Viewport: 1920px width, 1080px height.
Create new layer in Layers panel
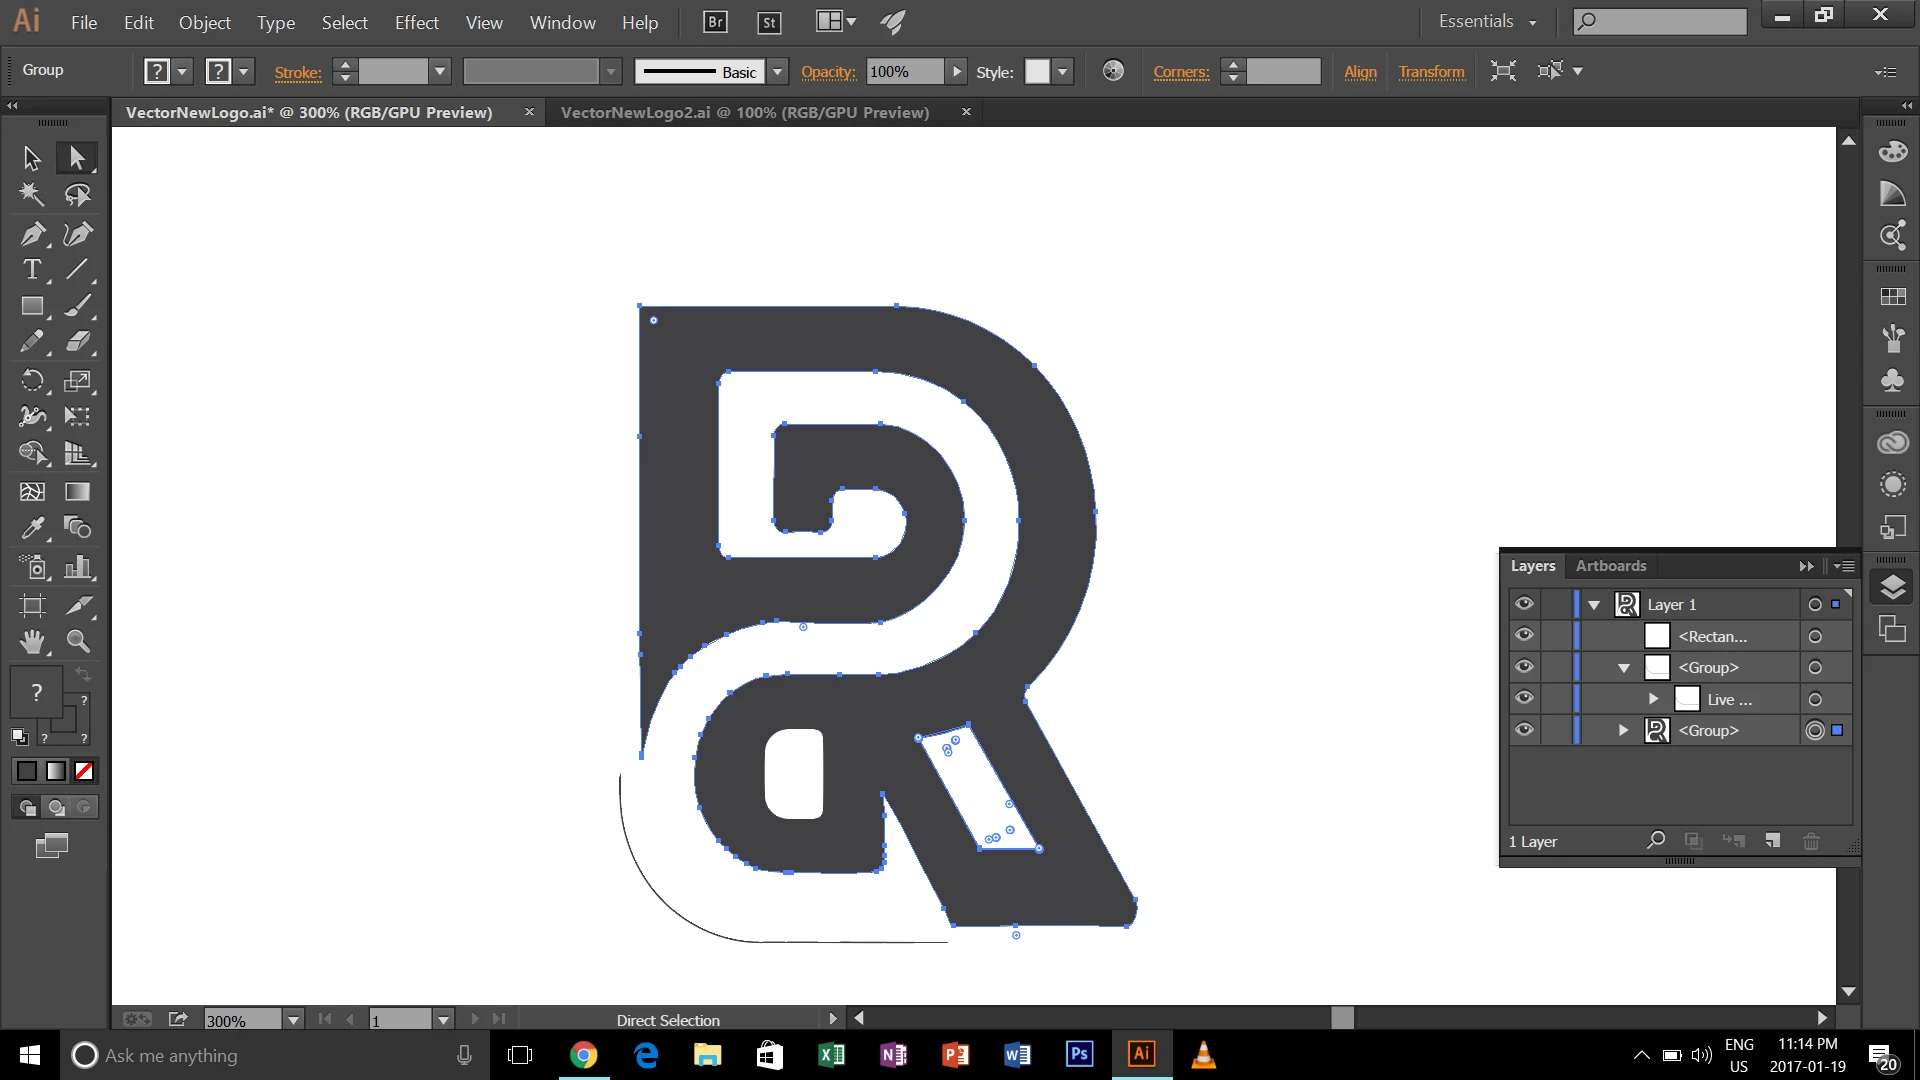point(1772,841)
